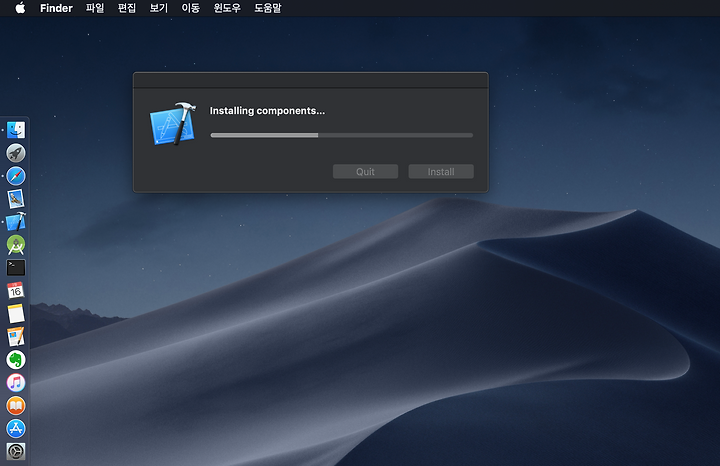Open the 윈도우 menu
The image size is (720, 466).
(x=227, y=8)
